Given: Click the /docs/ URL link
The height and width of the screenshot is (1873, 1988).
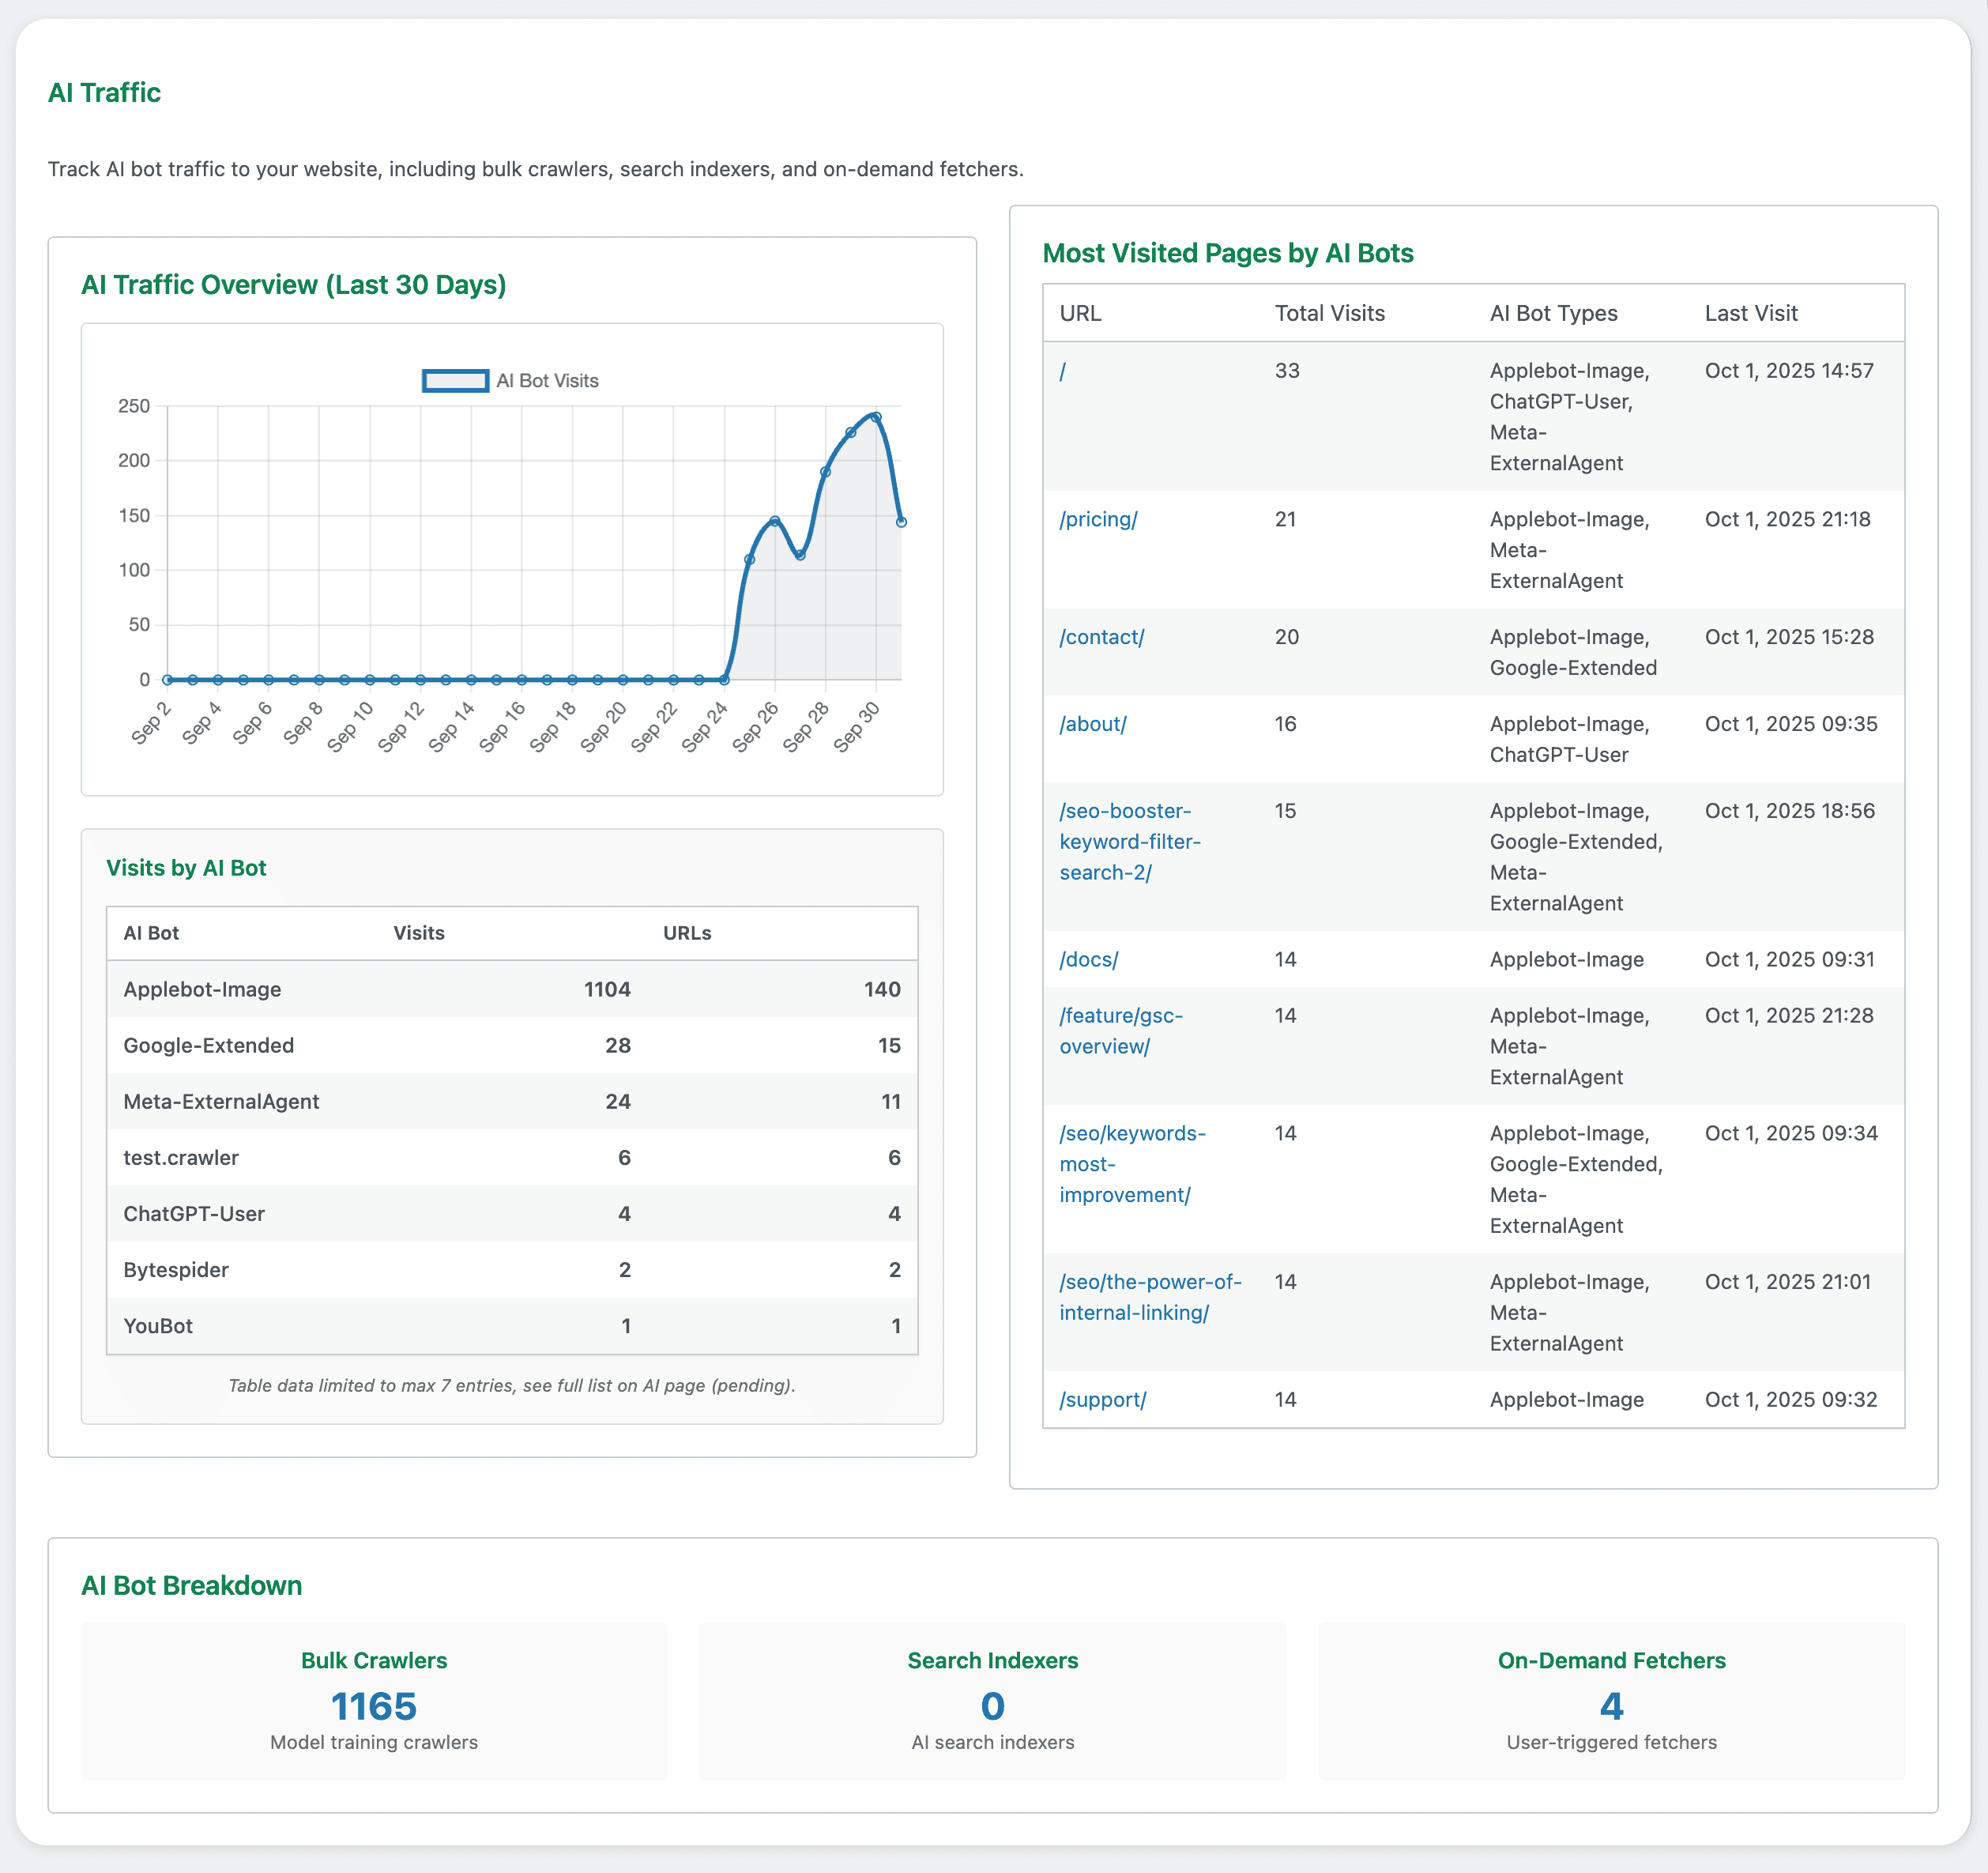Looking at the screenshot, I should tap(1088, 959).
